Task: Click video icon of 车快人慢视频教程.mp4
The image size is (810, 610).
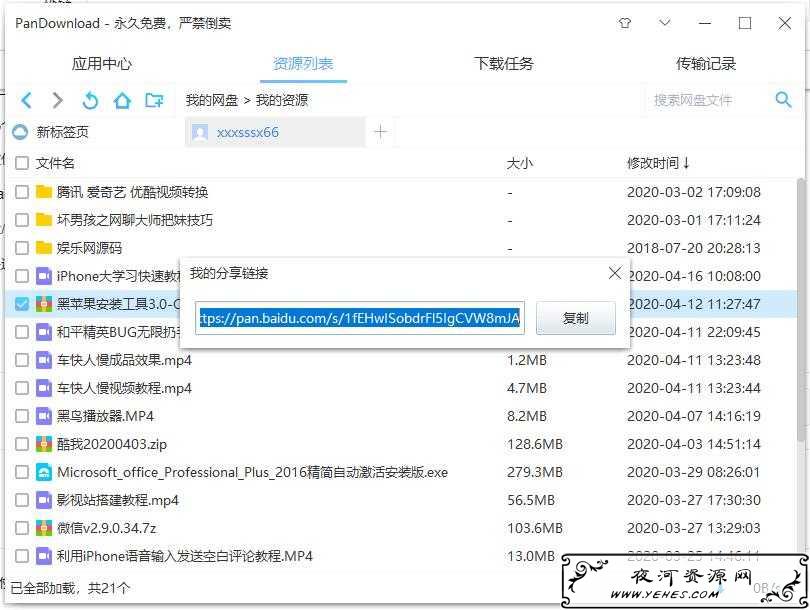Action: [x=44, y=388]
